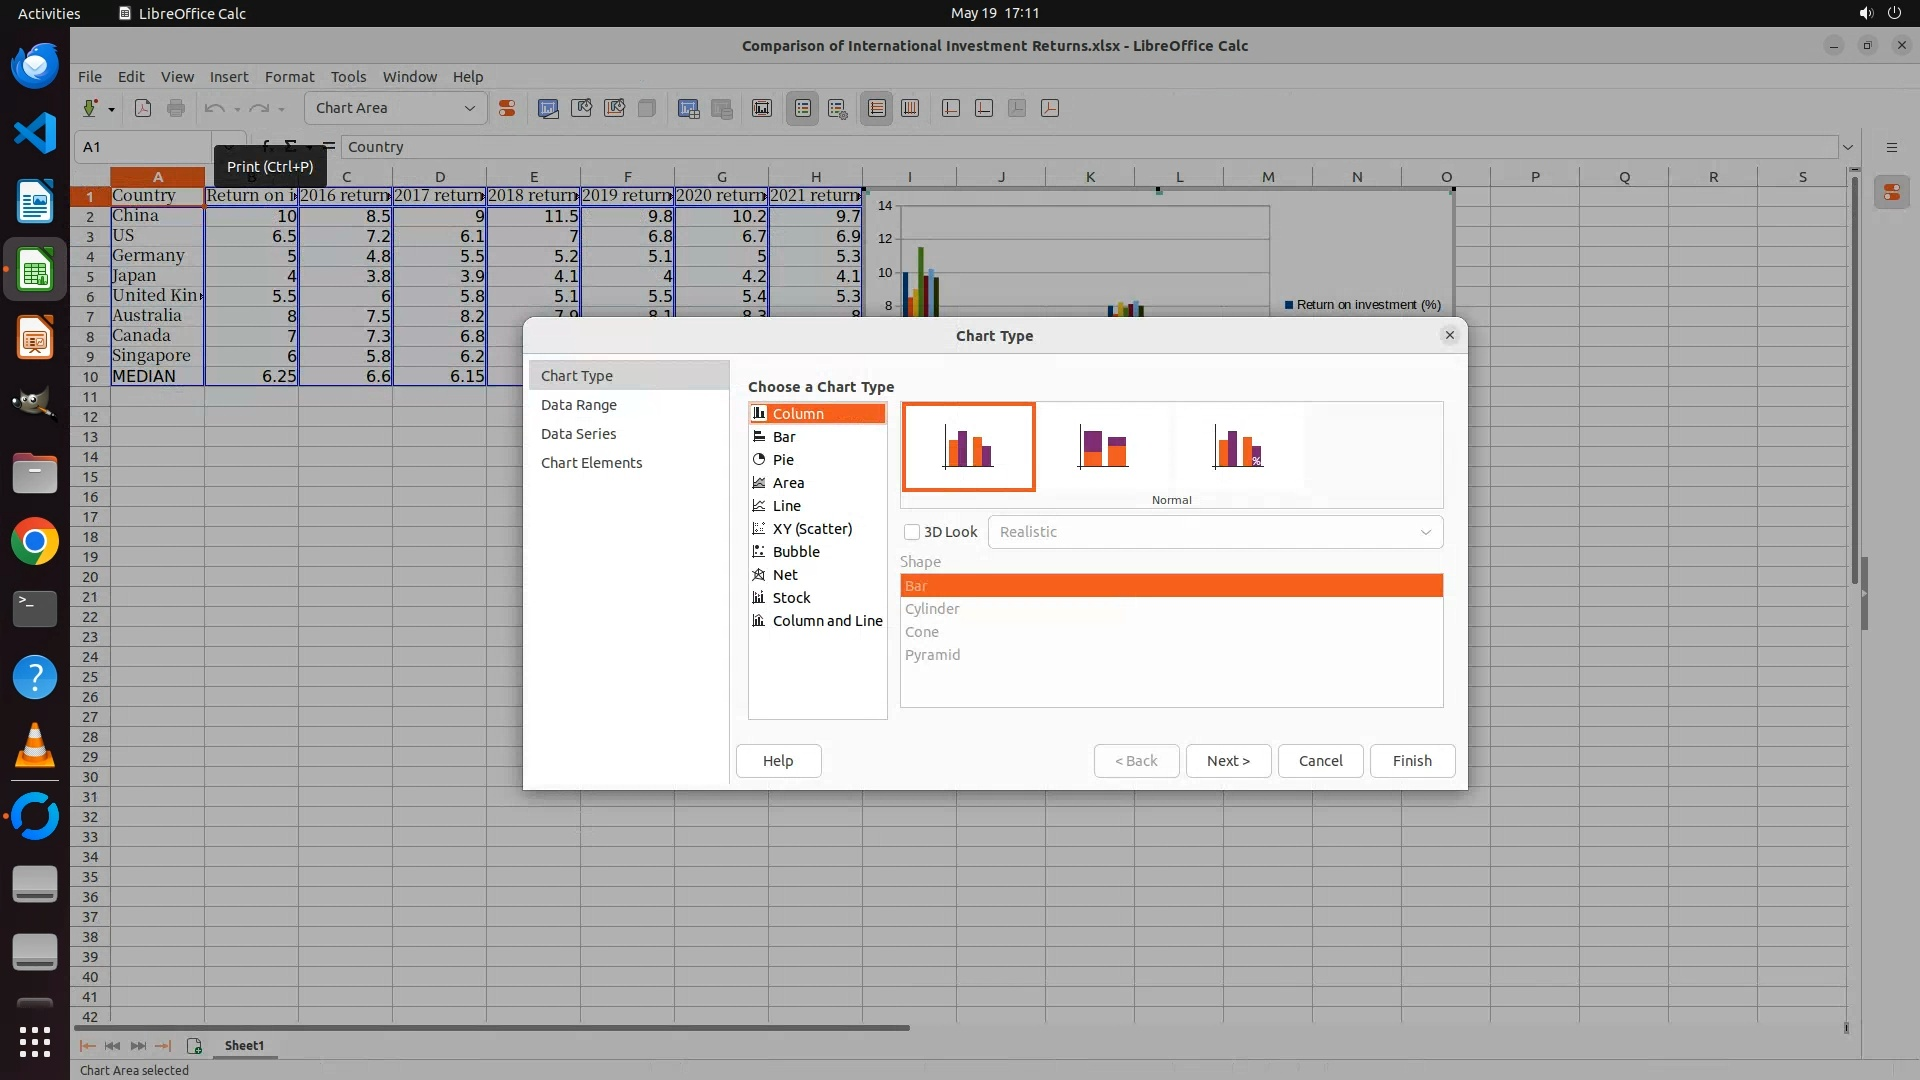Viewport: 1920px width, 1080px height.
Task: Toggle Legend On/Off toolbar icon
Action: tap(802, 108)
